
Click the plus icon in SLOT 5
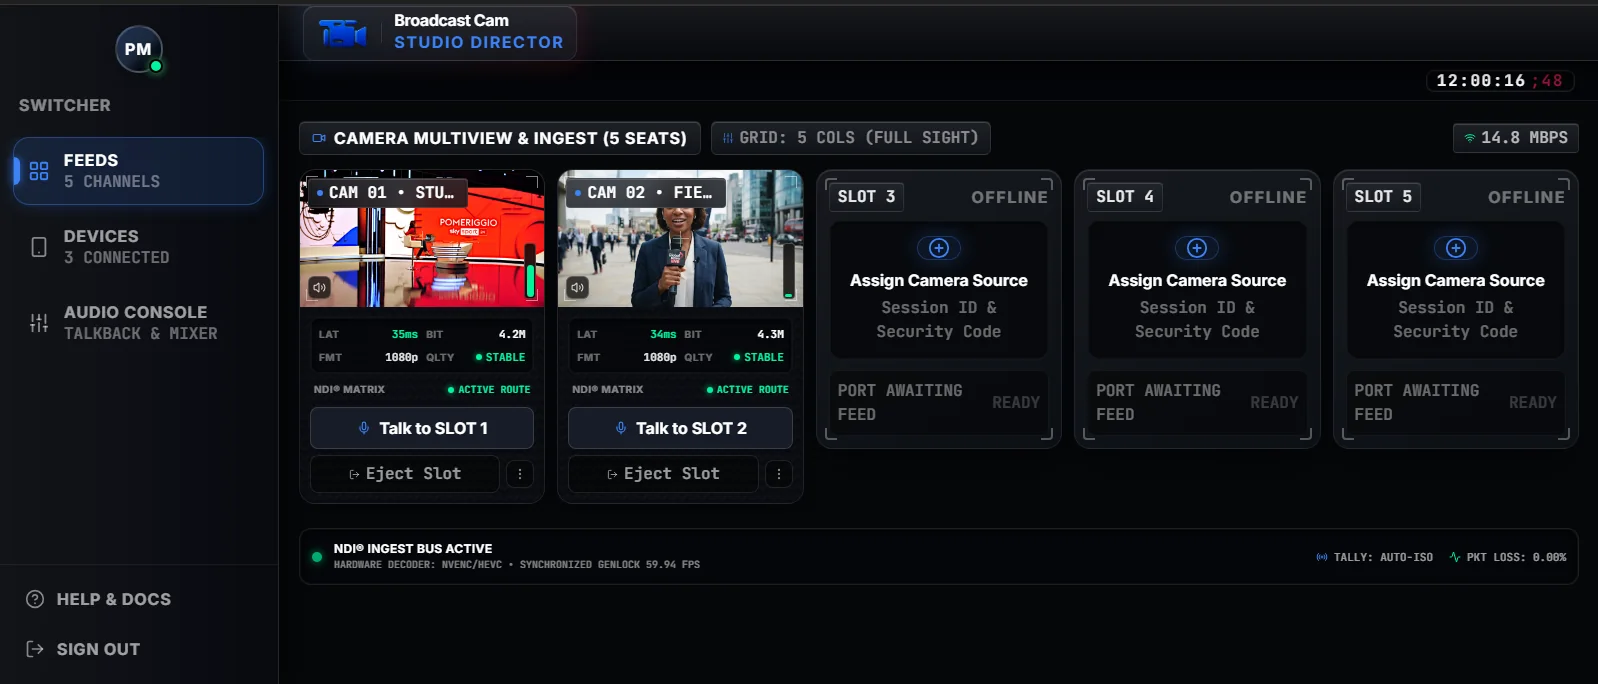[x=1456, y=248]
